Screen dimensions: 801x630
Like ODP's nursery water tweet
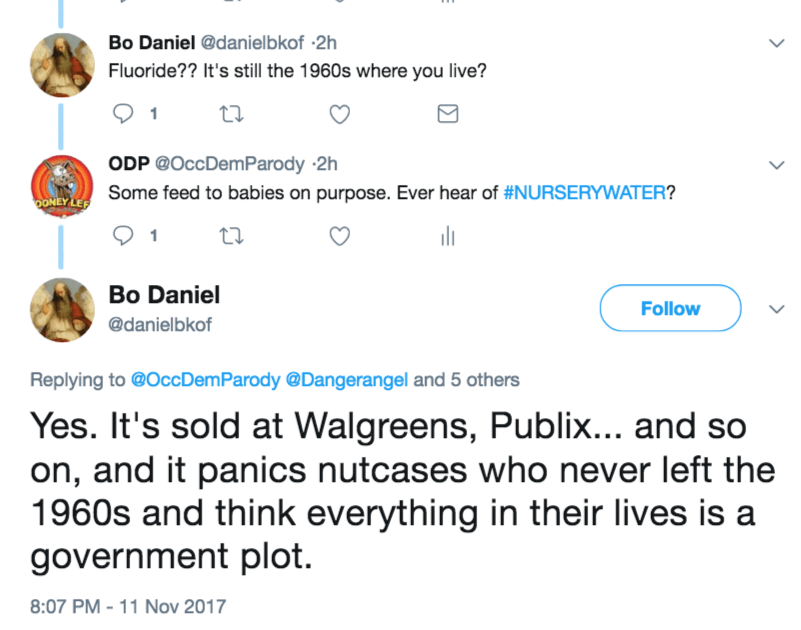pos(340,236)
